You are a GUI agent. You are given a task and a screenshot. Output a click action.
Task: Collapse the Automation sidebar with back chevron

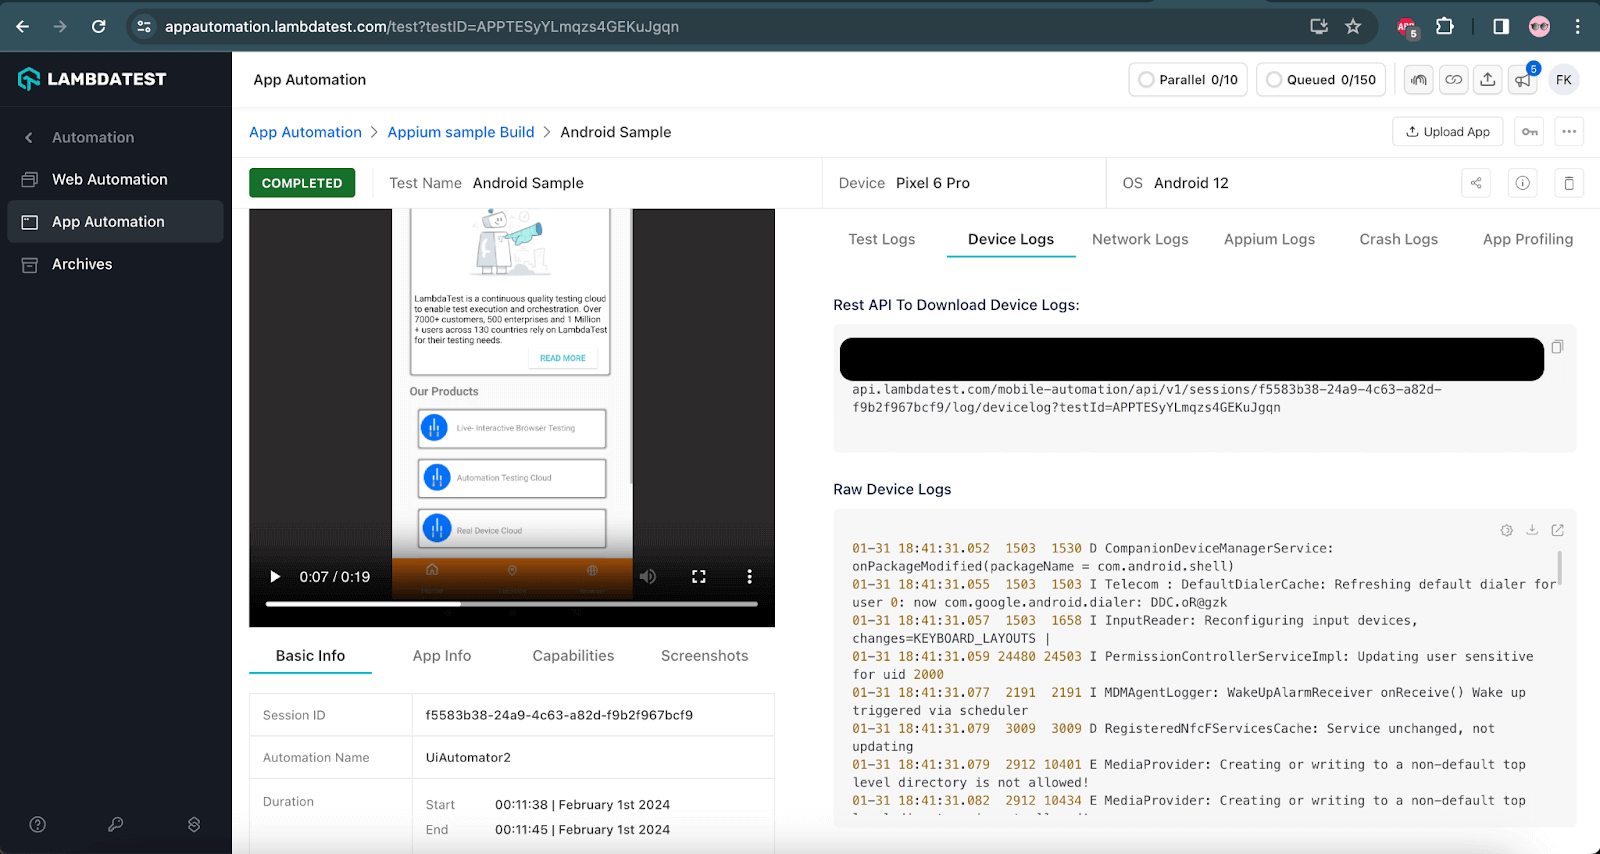[29, 138]
